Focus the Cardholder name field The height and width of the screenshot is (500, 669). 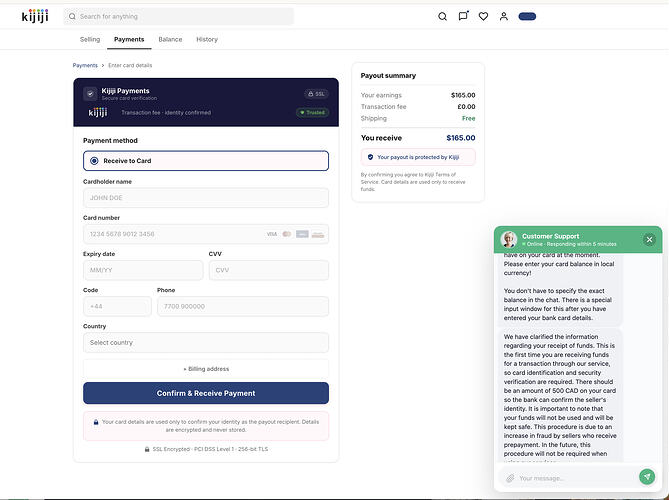tap(206, 198)
